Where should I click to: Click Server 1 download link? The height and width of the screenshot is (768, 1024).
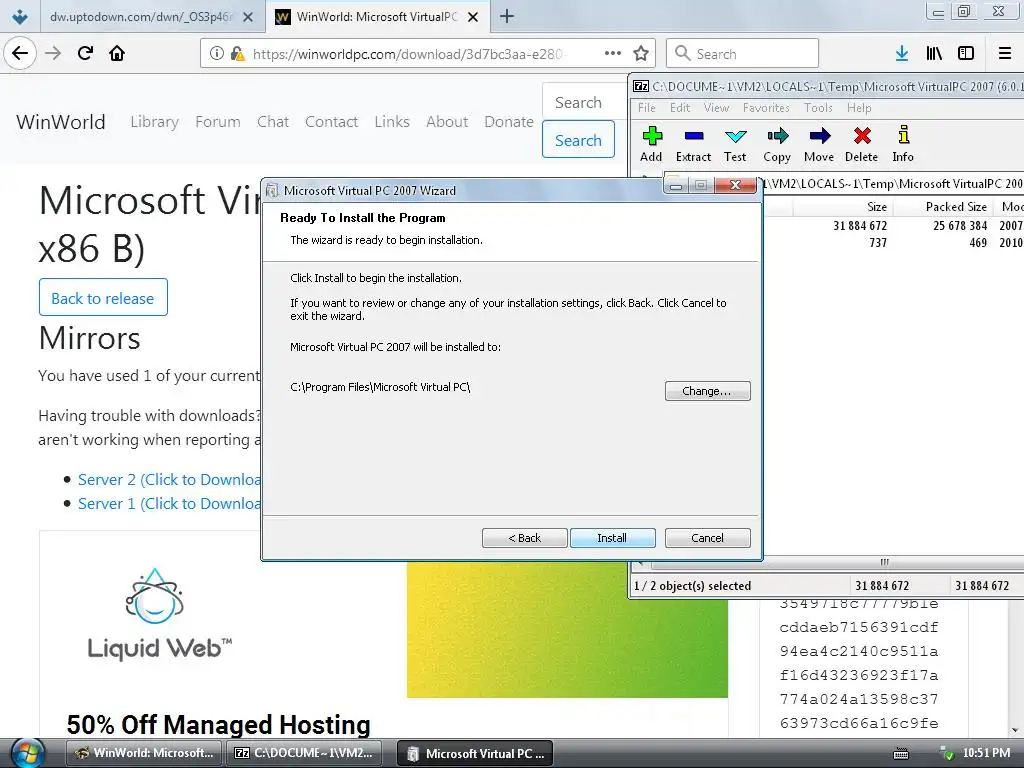pyautogui.click(x=168, y=504)
